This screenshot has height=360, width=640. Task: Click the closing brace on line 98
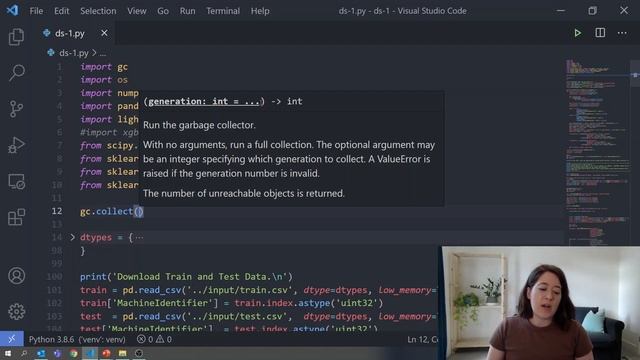click(x=82, y=250)
